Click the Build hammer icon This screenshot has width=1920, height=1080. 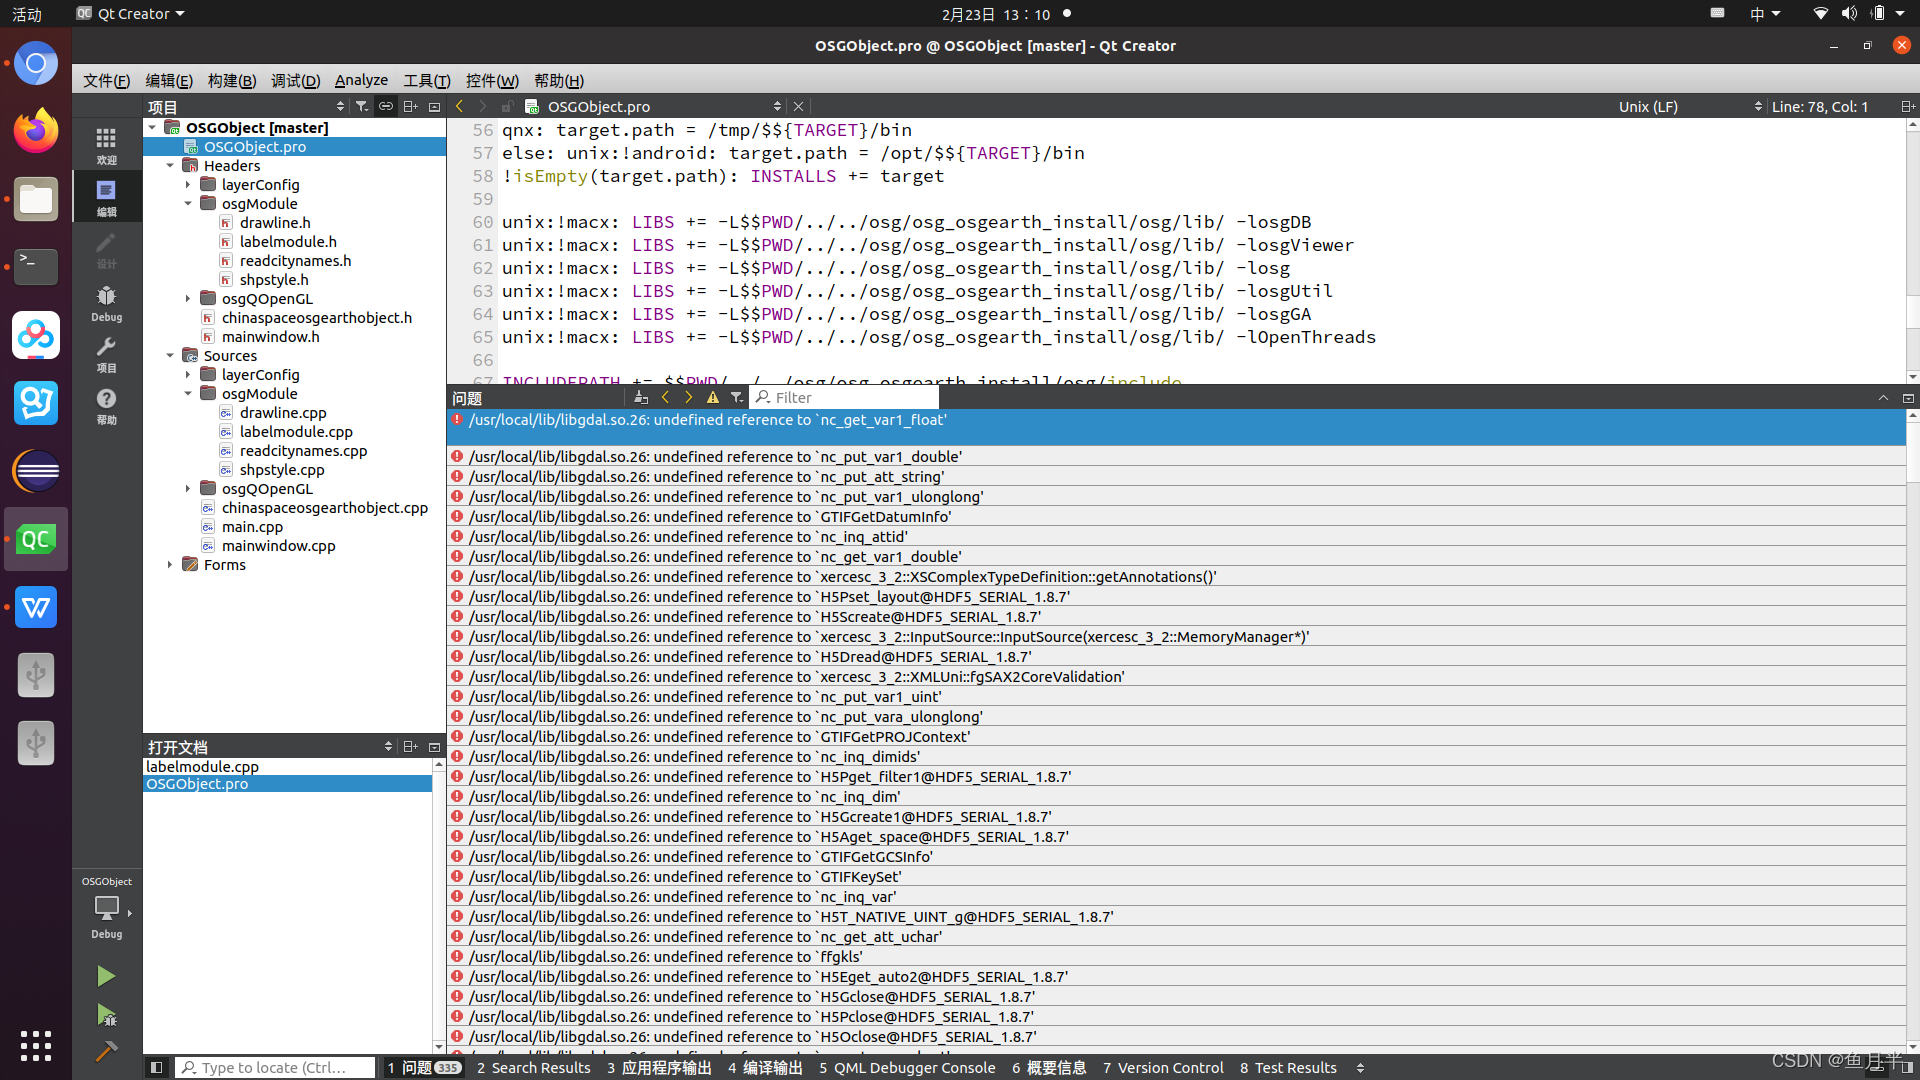pos(106,1051)
